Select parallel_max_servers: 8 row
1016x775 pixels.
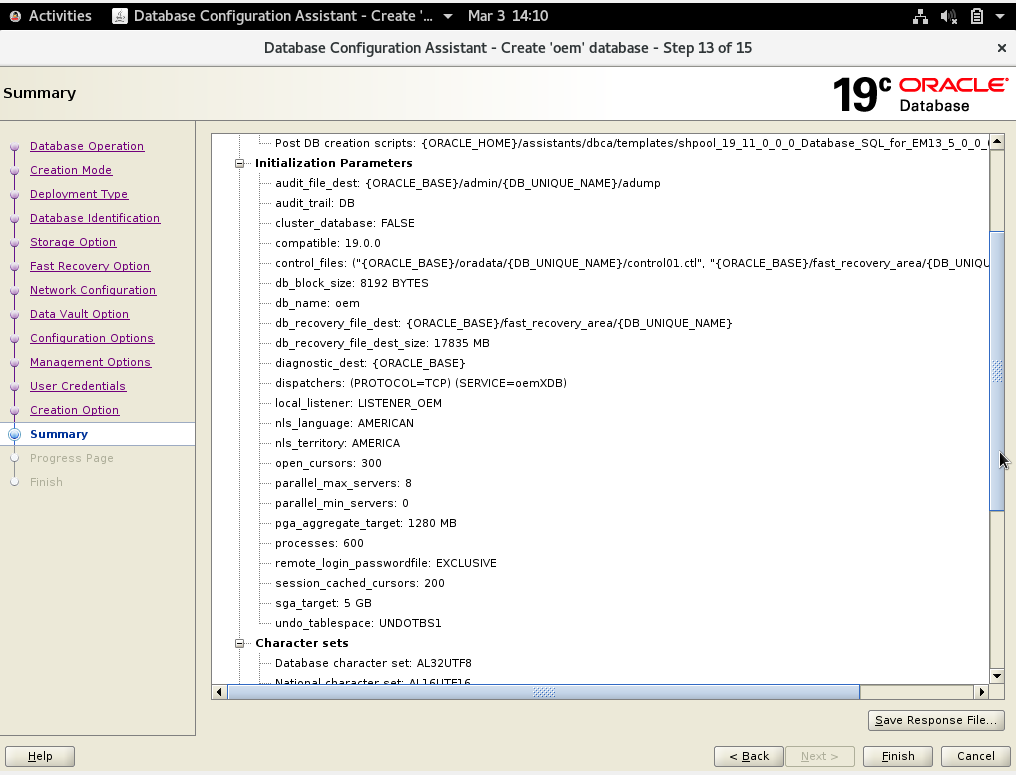pyautogui.click(x=343, y=484)
